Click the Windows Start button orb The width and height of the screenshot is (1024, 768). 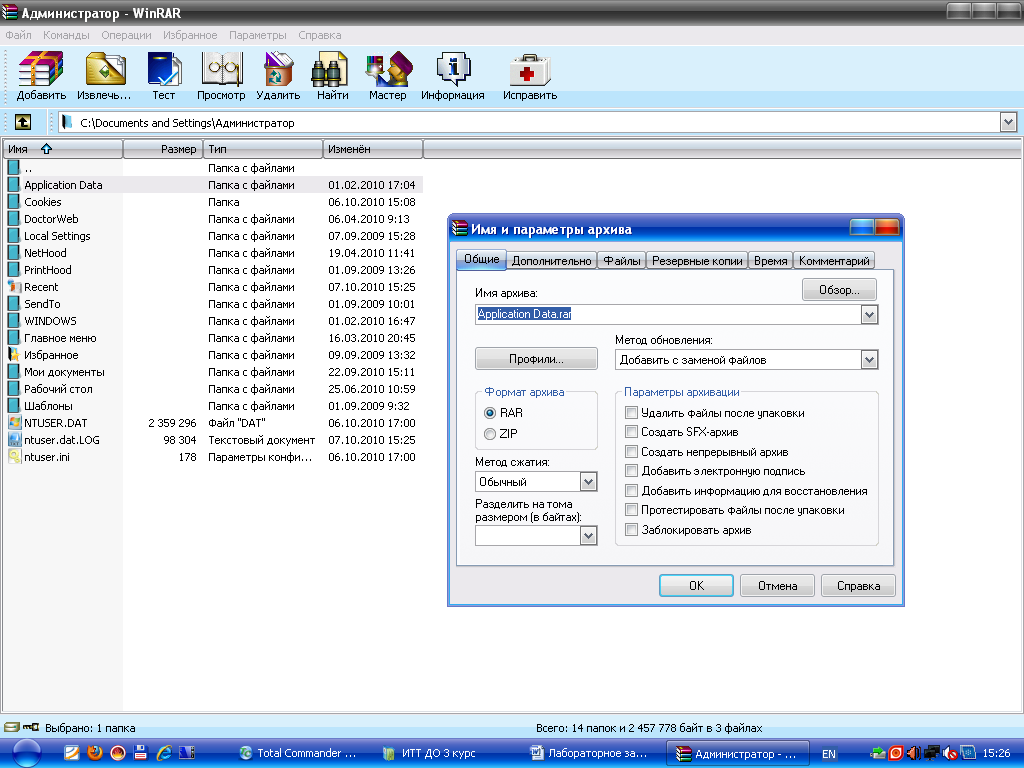[26, 753]
